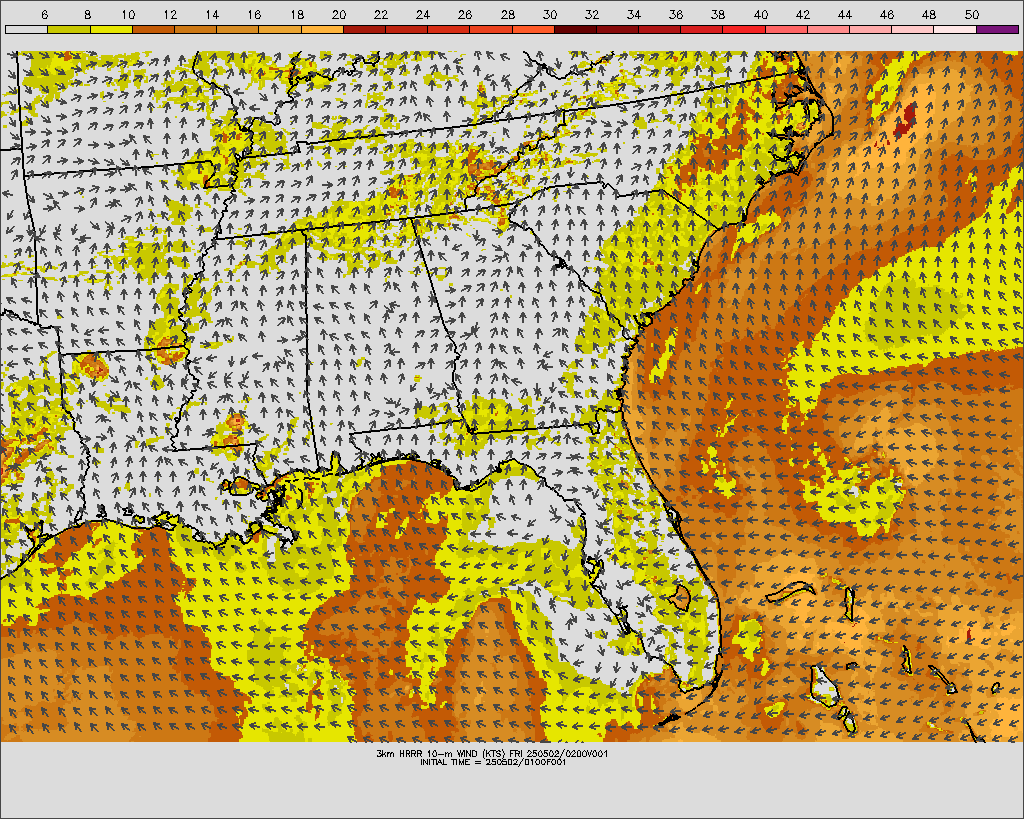Click the legend label "20"
The width and height of the screenshot is (1024, 819).
click(x=339, y=14)
